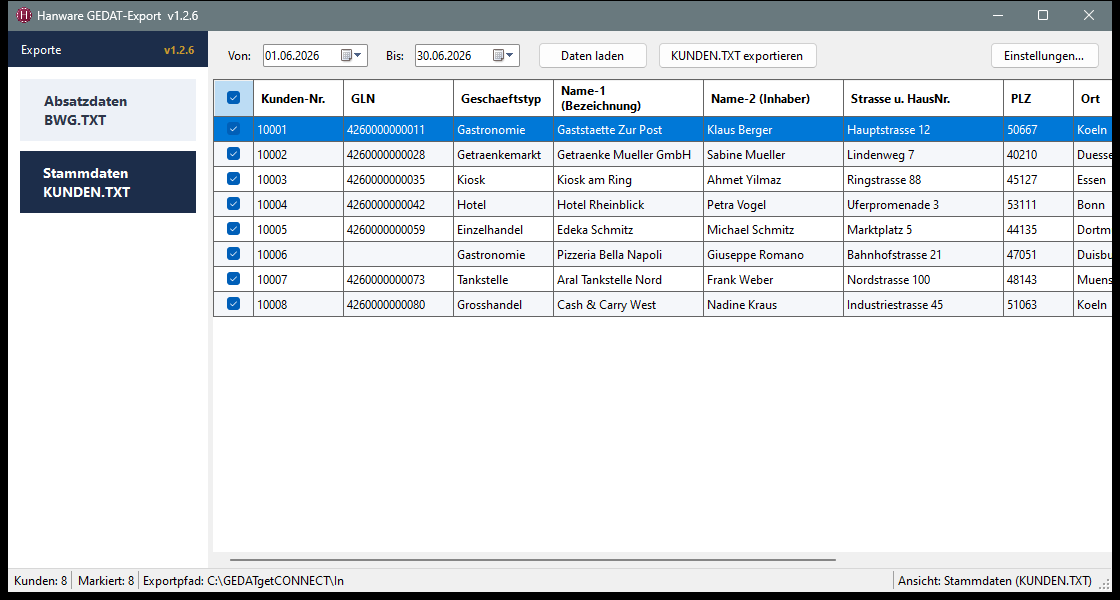The height and width of the screenshot is (600, 1120).
Task: Switch to Absatzdaten BWG.TXT export
Action: coord(108,110)
